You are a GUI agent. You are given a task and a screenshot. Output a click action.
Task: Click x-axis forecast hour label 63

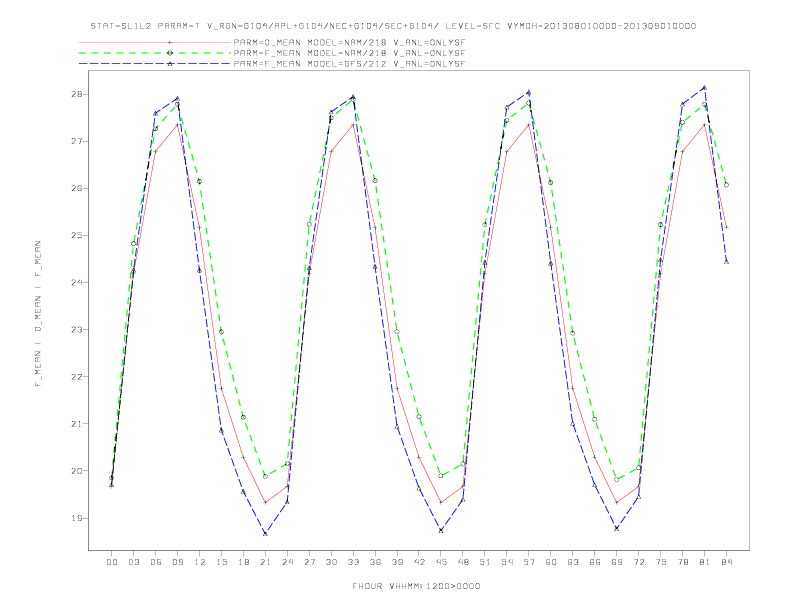(573, 562)
